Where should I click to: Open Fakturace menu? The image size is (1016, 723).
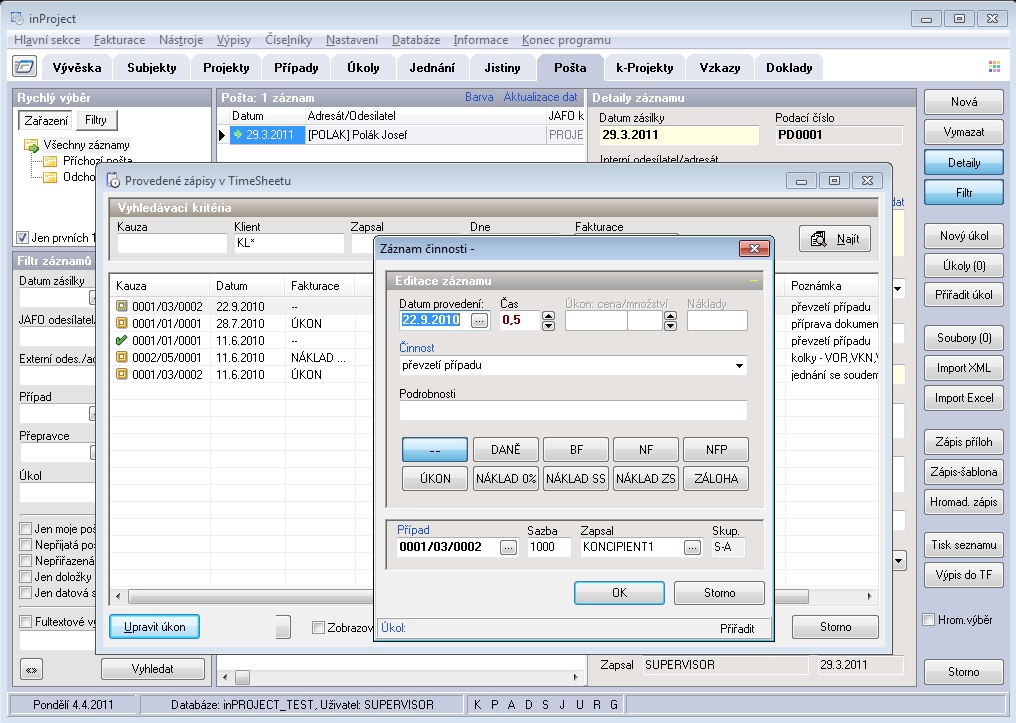(119, 40)
